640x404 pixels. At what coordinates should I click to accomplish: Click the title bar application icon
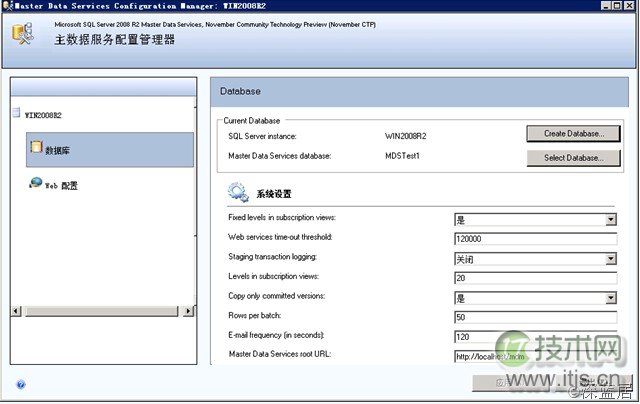7,5
